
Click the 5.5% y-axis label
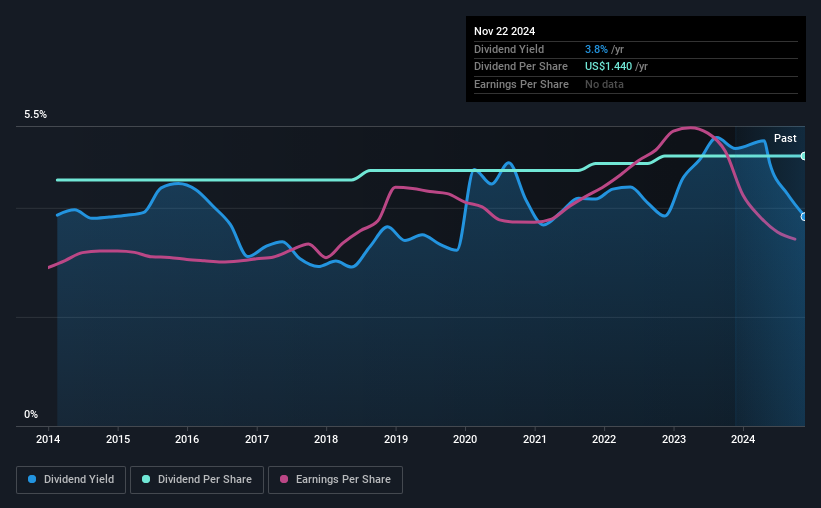36,115
